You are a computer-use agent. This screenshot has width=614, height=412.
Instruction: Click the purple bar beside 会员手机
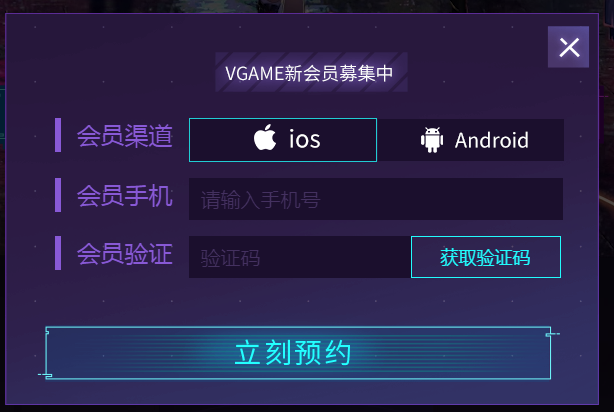pyautogui.click(x=58, y=195)
